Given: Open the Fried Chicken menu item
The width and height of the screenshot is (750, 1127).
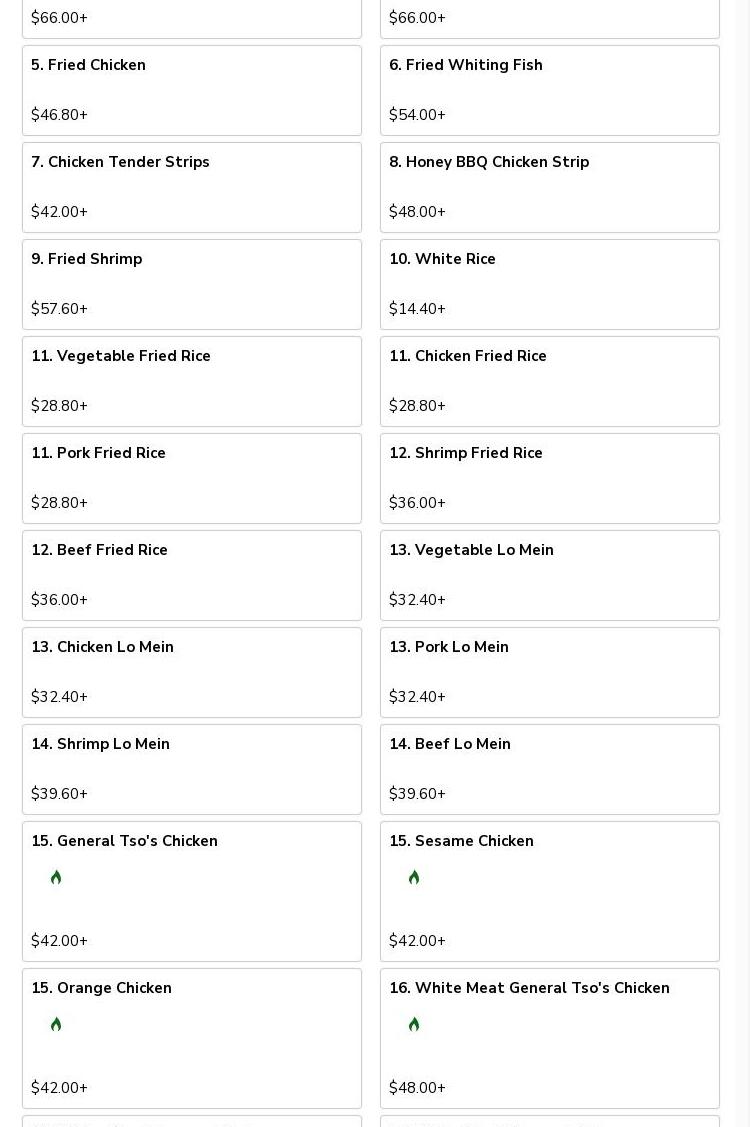Looking at the screenshot, I should 192,91.
